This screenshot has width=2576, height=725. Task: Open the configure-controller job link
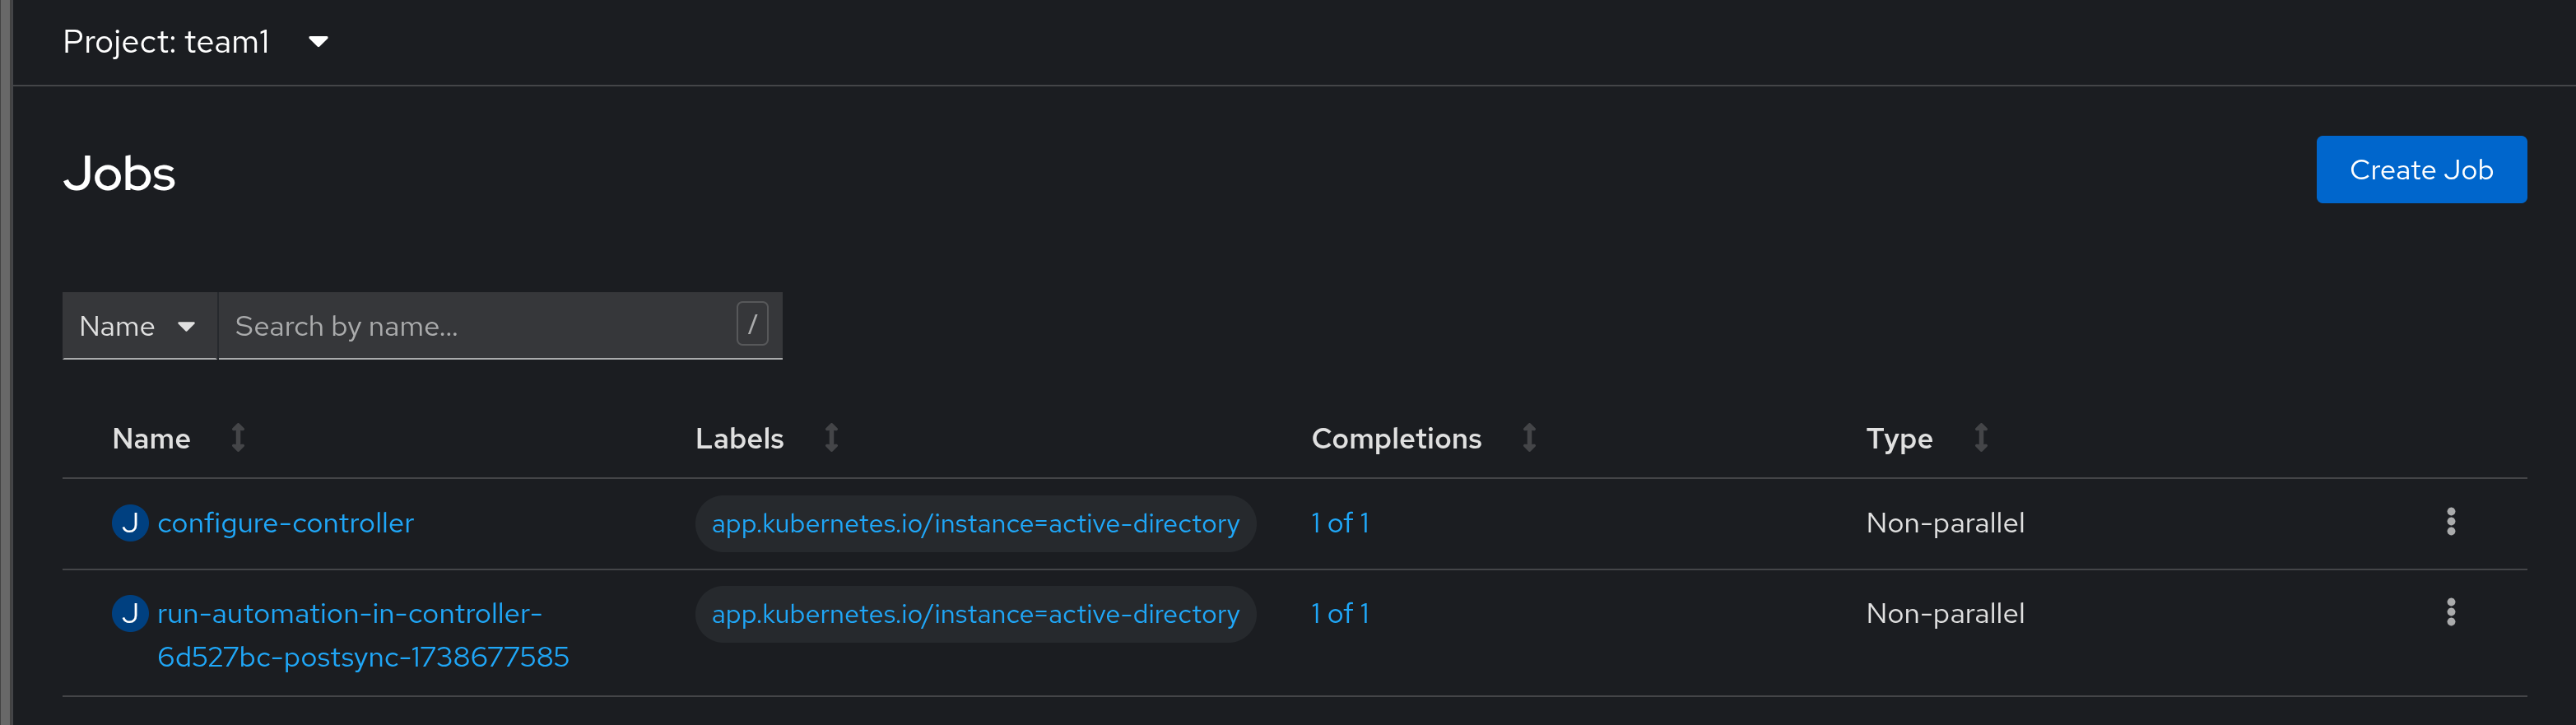coord(285,523)
